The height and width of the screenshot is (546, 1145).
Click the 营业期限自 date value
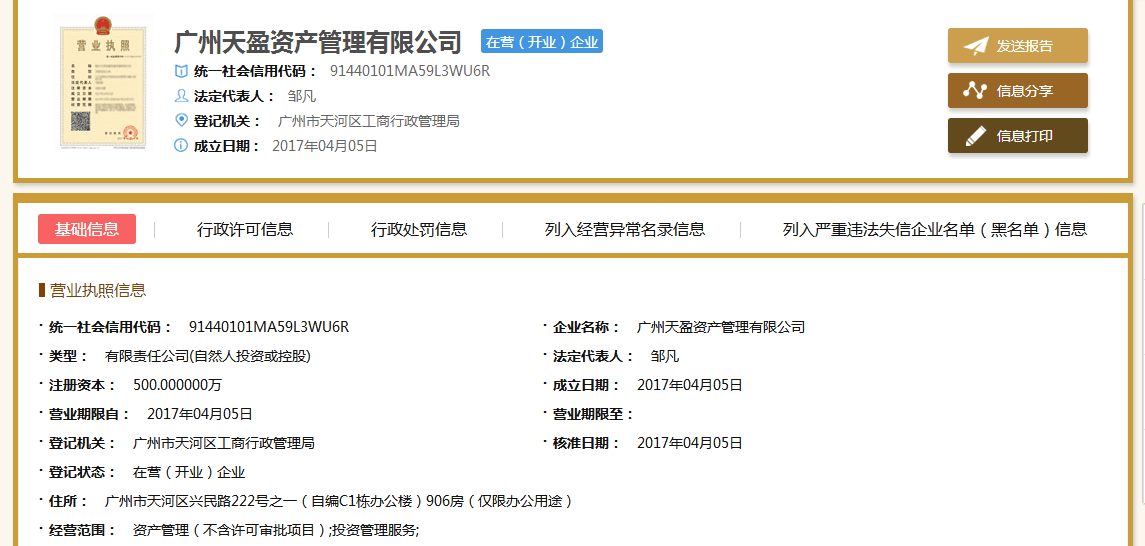click(200, 414)
